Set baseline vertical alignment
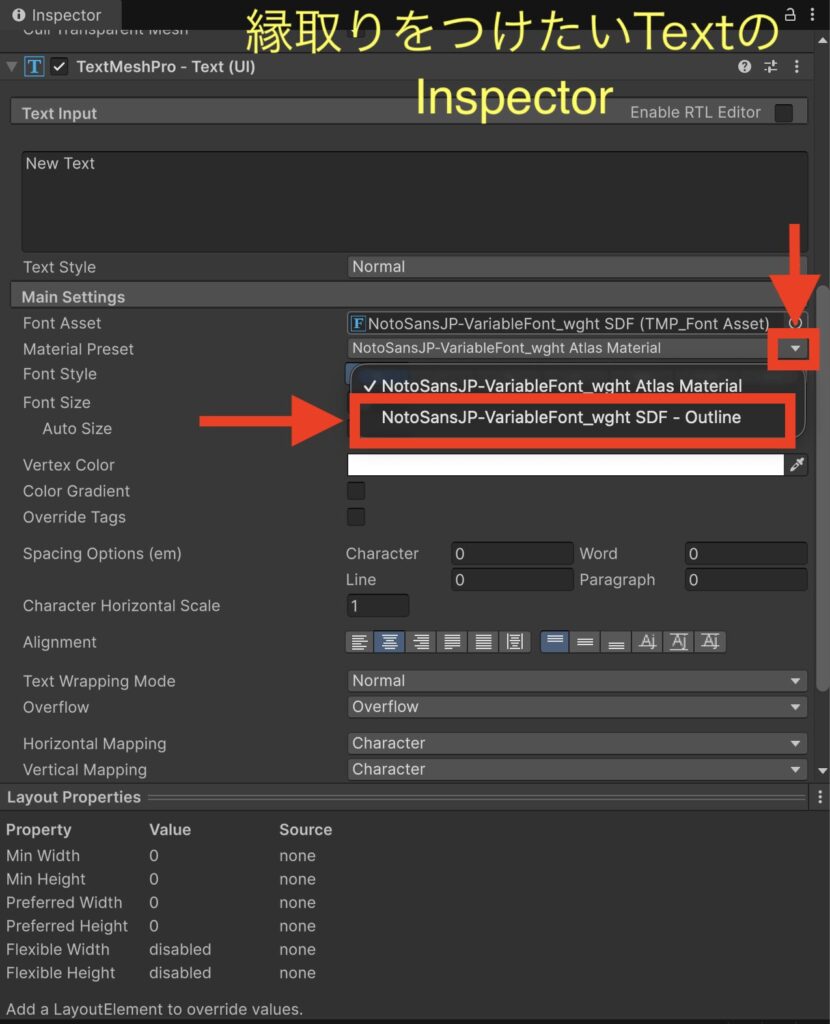Viewport: 830px width, 1024px height. (x=647, y=642)
